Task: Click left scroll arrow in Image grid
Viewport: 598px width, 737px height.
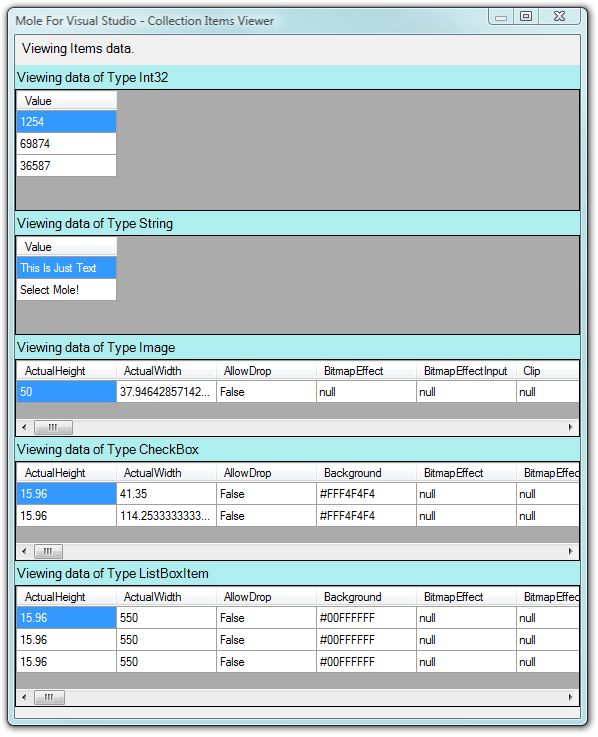Action: [x=24, y=427]
